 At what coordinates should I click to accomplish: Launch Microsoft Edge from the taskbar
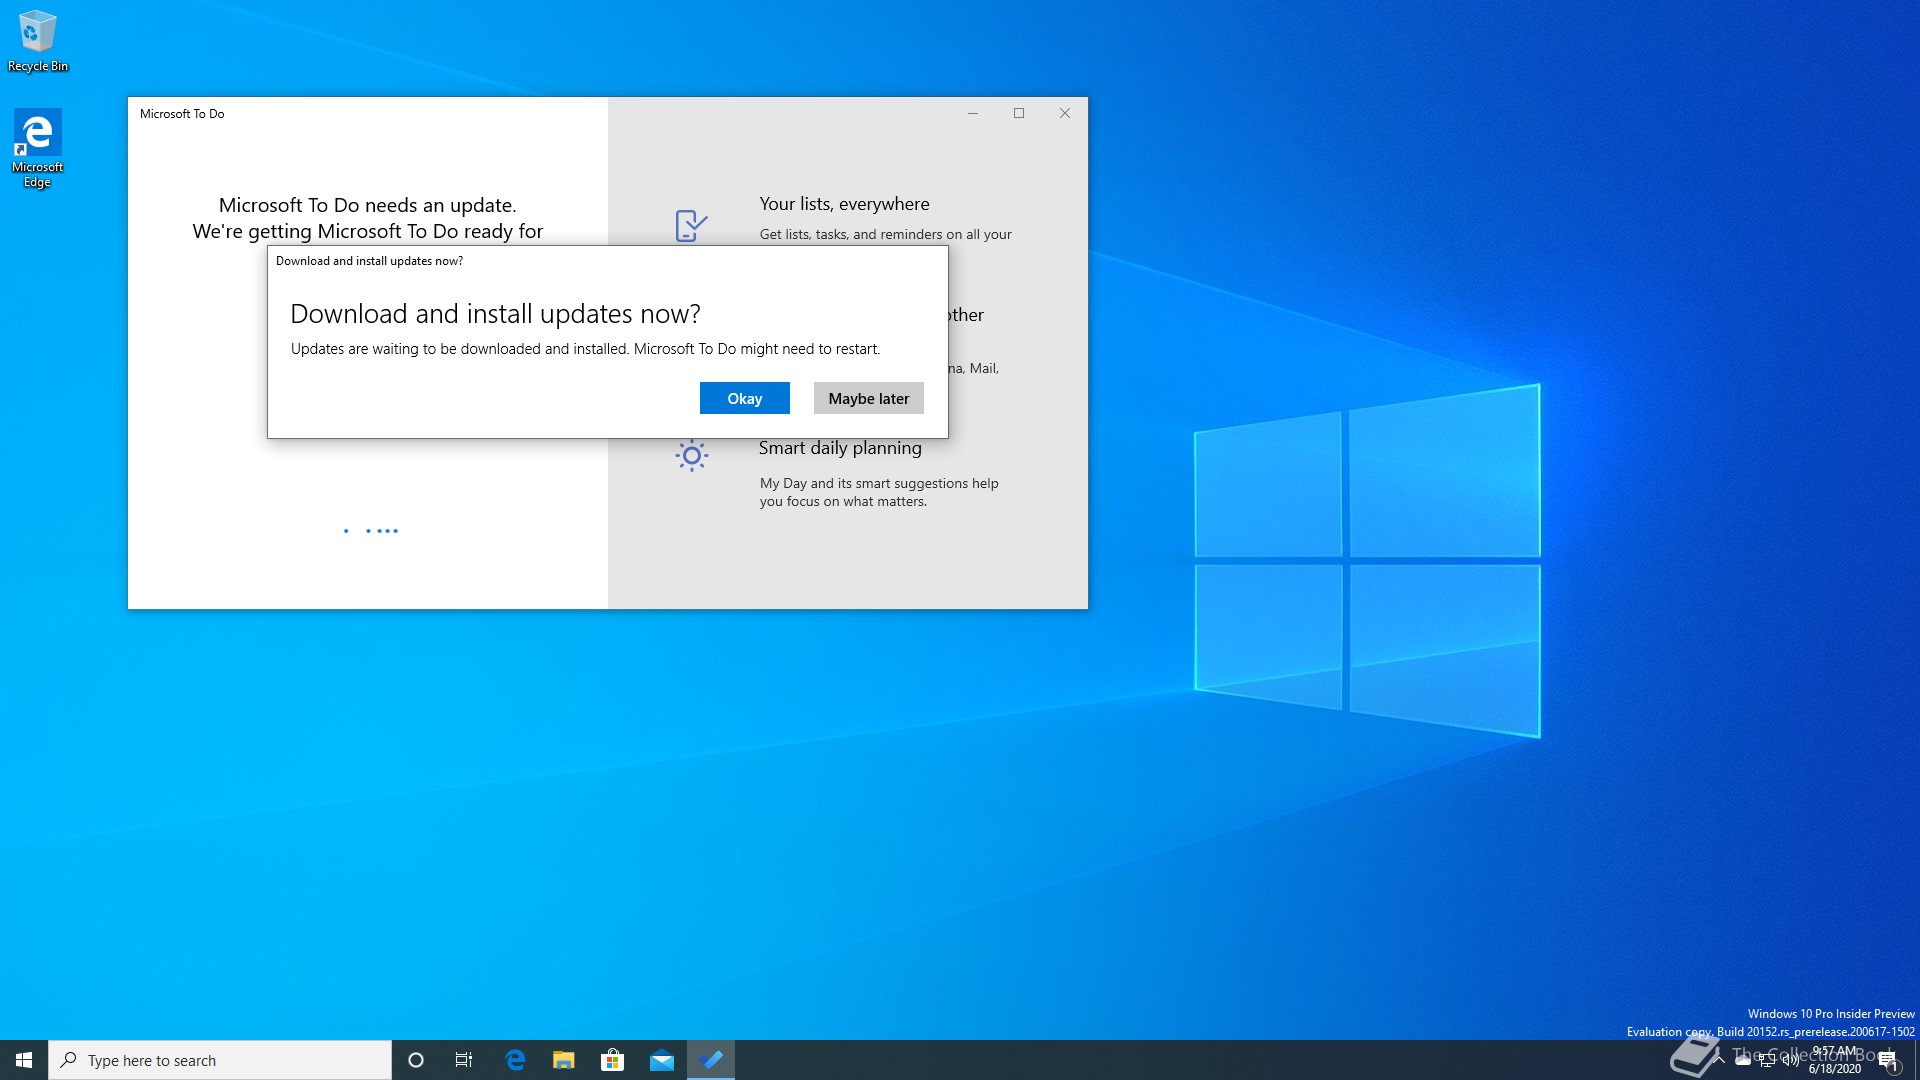515,1060
